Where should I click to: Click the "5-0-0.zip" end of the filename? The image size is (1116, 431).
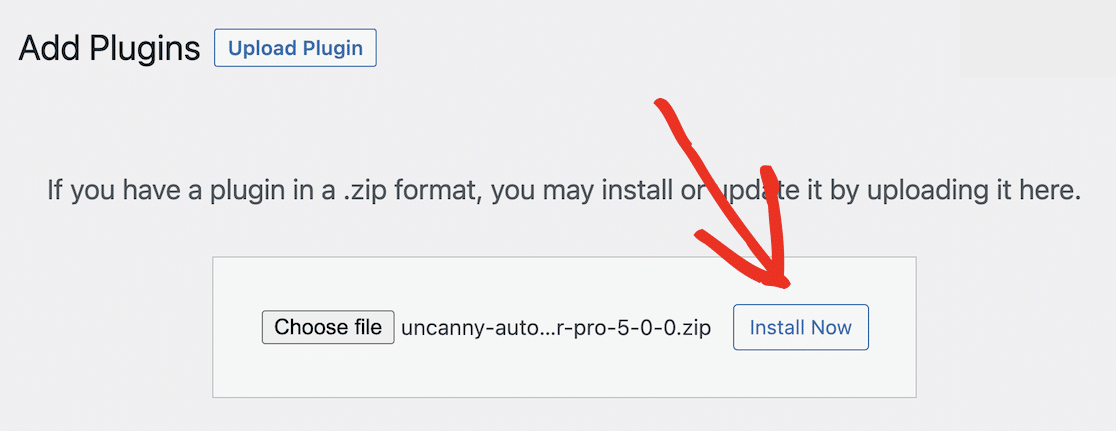point(670,327)
